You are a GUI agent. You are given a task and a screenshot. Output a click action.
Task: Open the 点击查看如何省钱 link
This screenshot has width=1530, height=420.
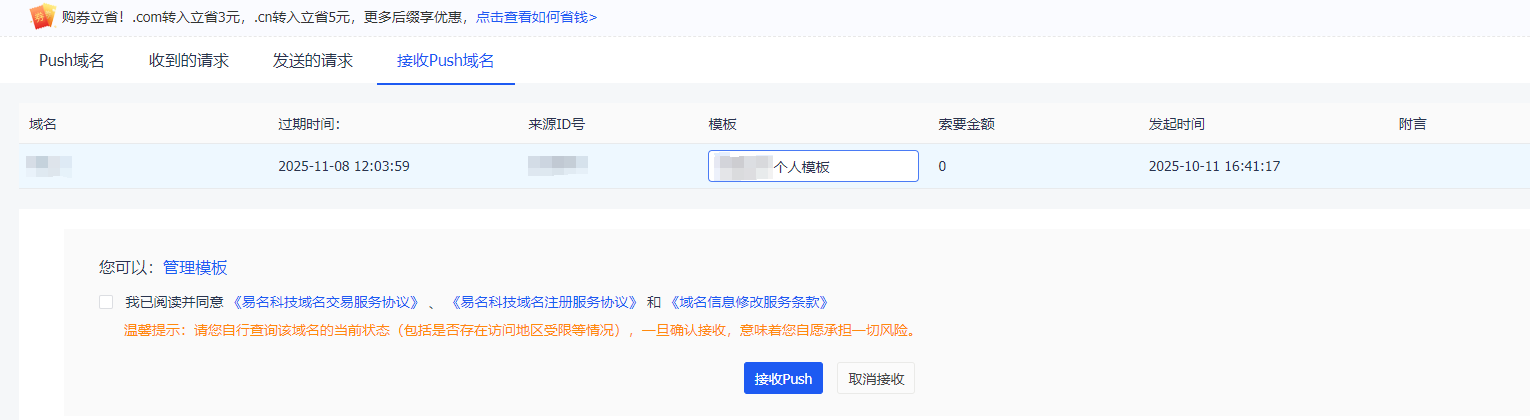pos(537,17)
